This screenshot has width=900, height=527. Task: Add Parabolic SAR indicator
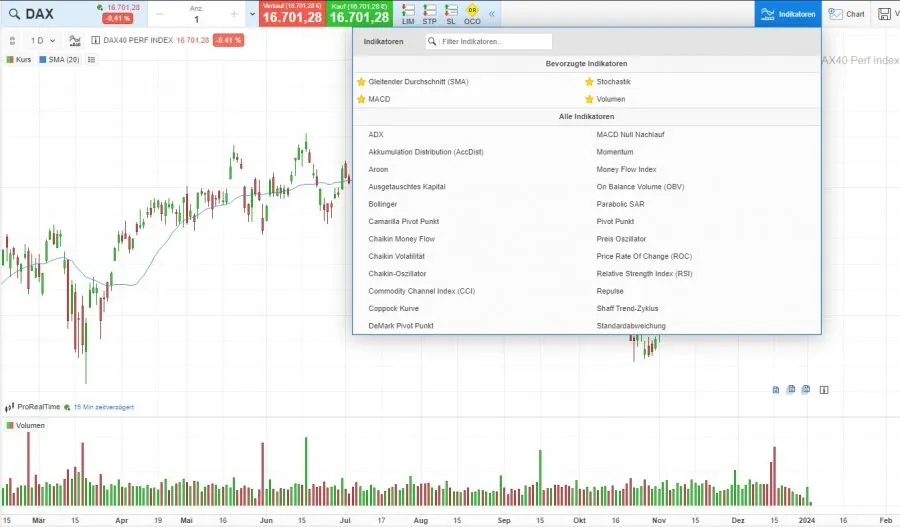tap(620, 204)
